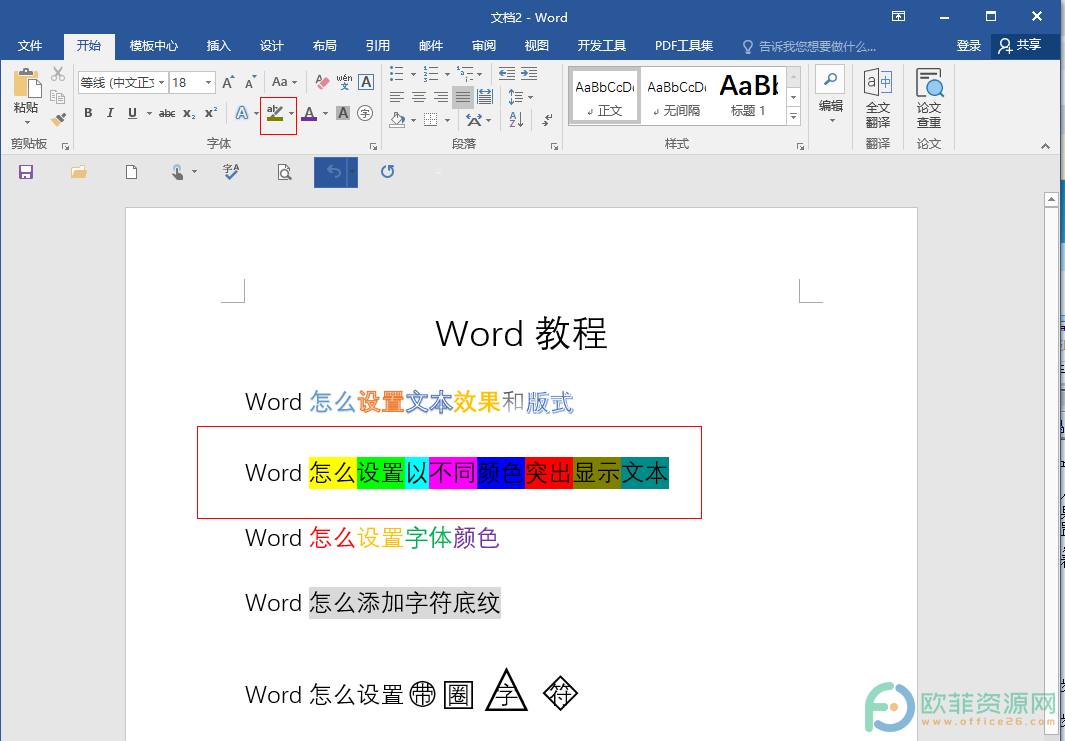Cut selection with the scissors icon

point(58,73)
